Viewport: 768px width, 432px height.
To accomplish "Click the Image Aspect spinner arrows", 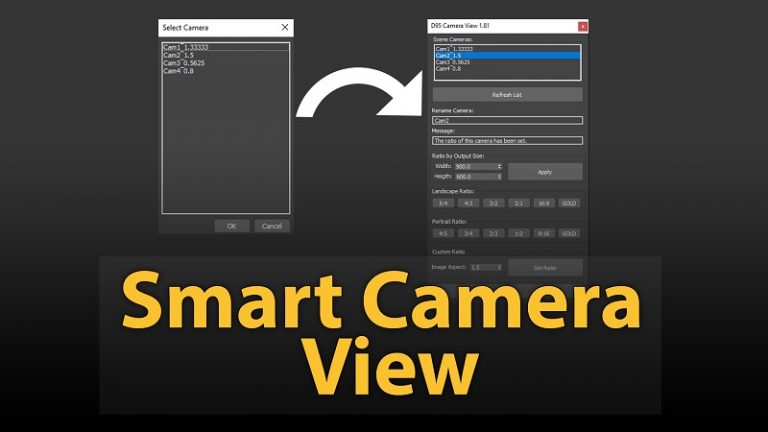I will (x=499, y=268).
